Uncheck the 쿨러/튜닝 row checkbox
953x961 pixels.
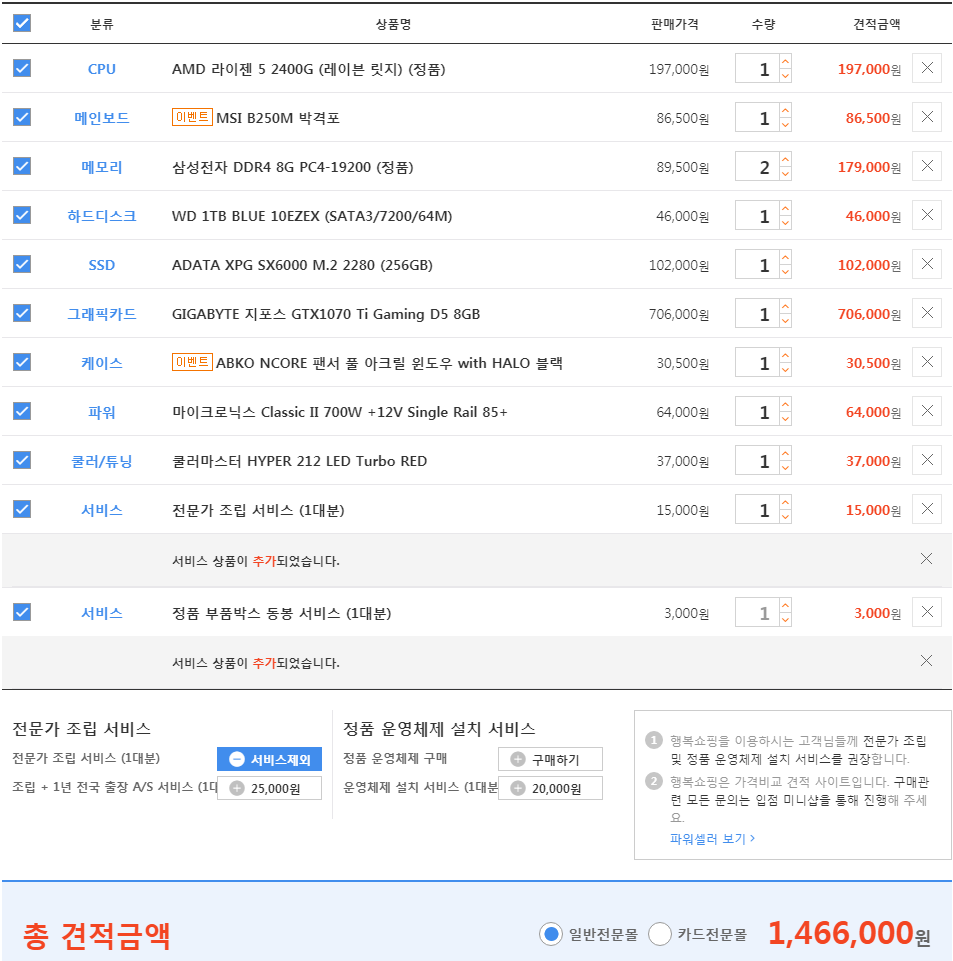[22, 460]
